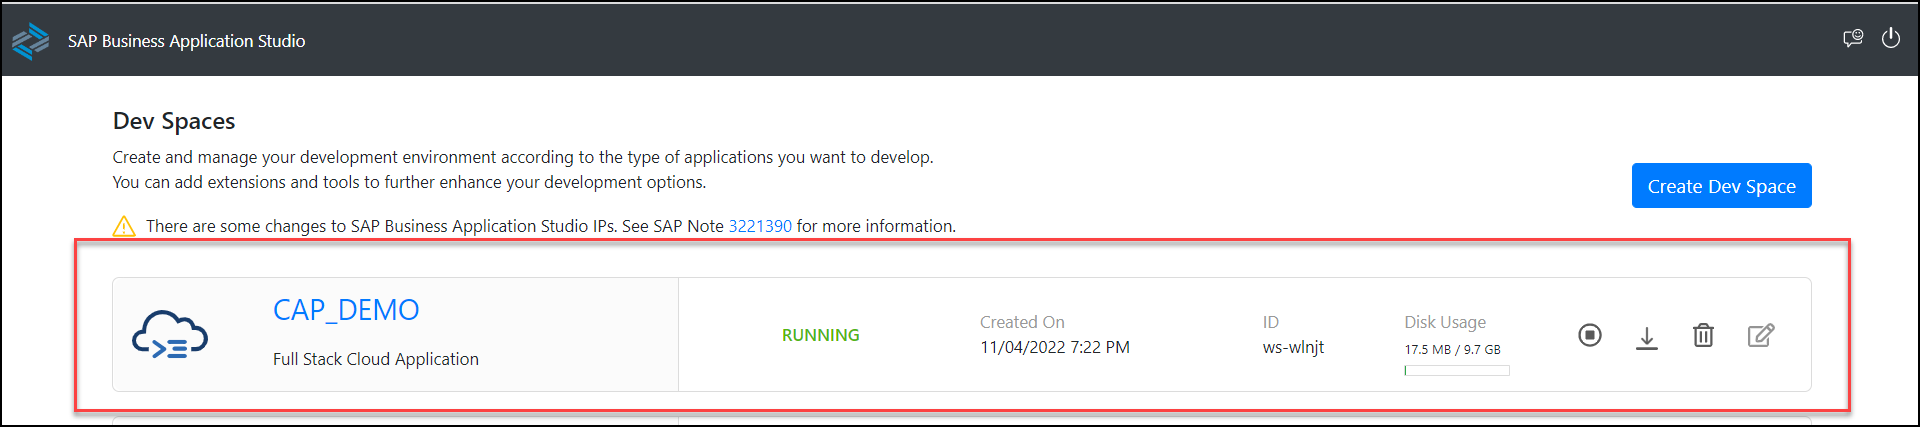
Task: Click Full Stack Cloud Application text
Action: click(376, 359)
